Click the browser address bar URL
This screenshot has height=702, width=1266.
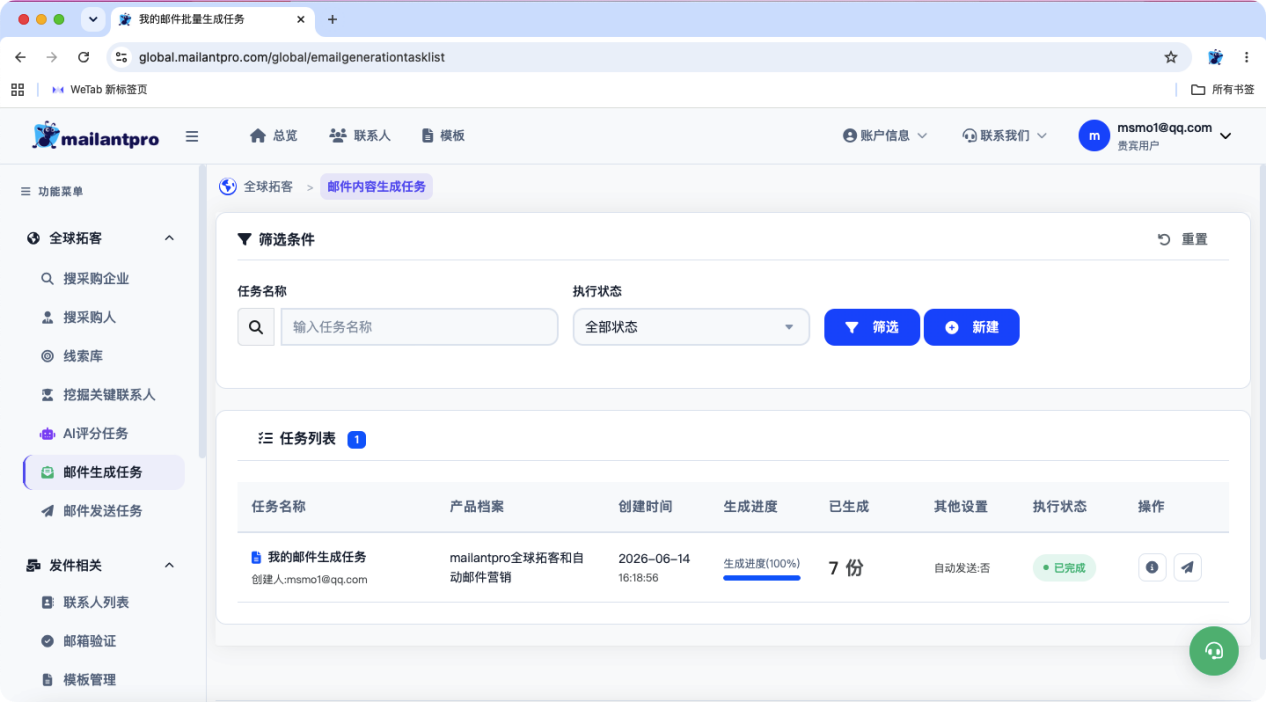pos(292,57)
